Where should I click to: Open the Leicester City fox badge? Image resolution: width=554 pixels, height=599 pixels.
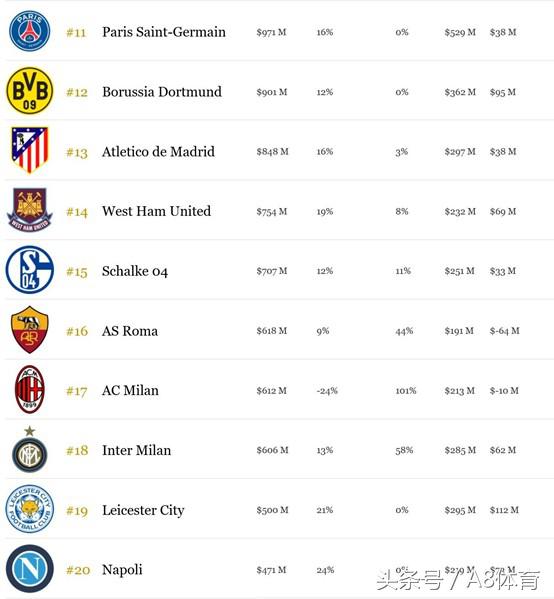click(29, 509)
